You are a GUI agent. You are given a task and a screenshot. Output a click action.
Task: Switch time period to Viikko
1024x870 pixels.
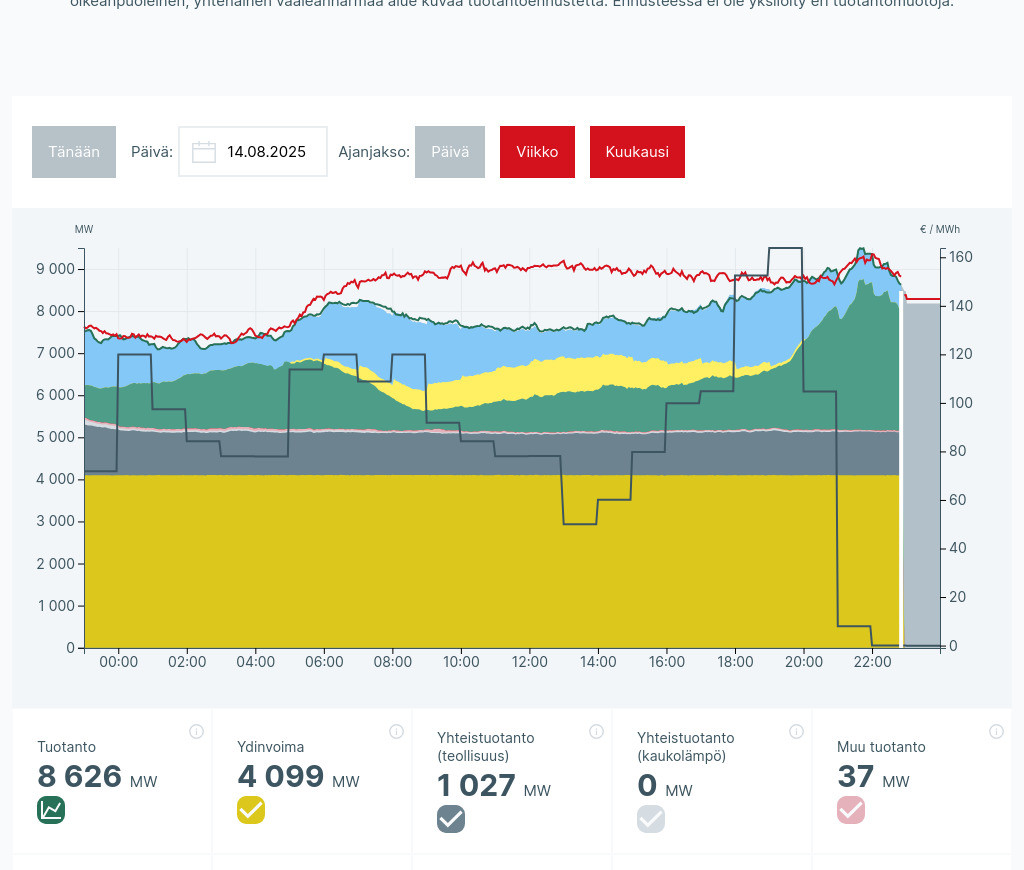[x=537, y=152]
